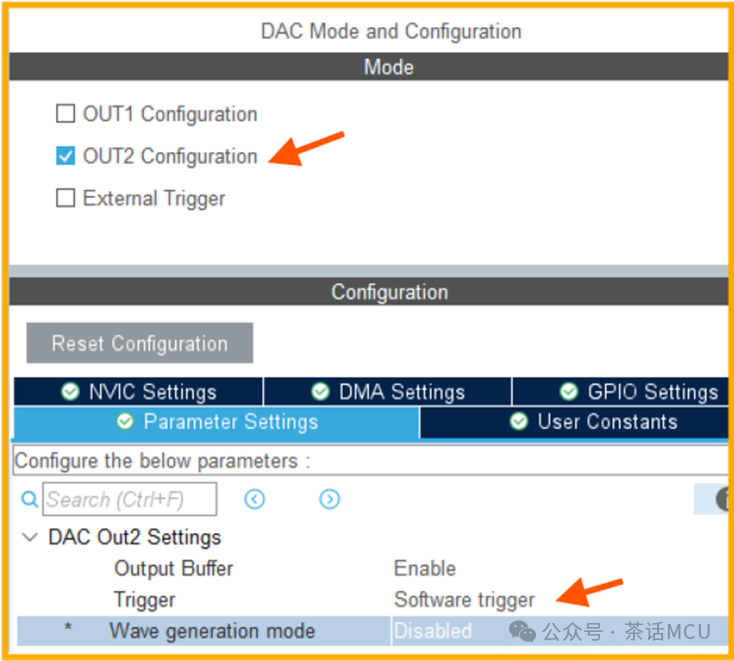
Task: Open the Output Buffer Enable value
Action: [x=425, y=569]
